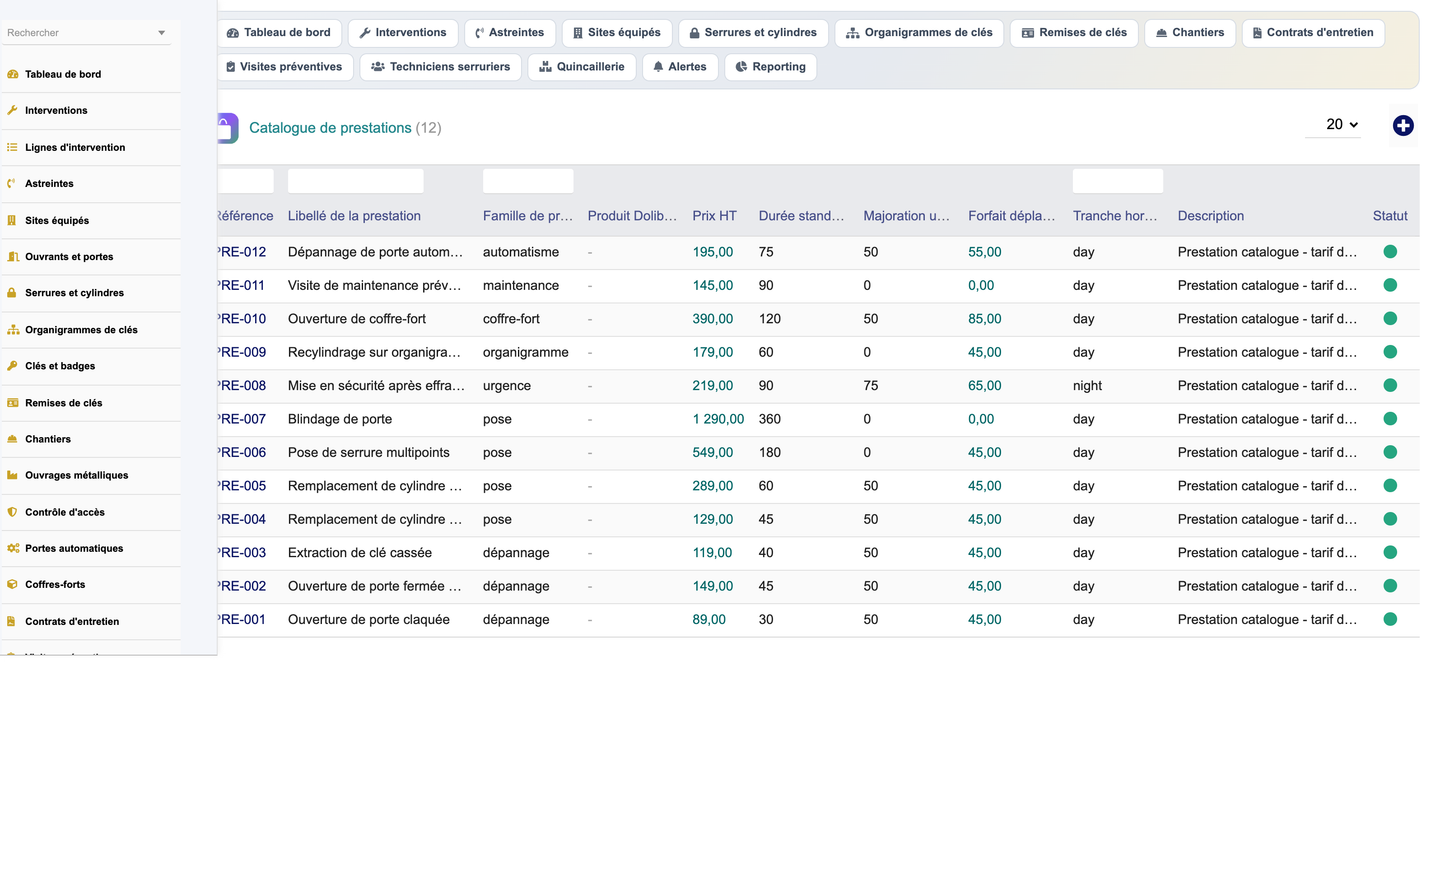1445x894 pixels.
Task: Click the Ouvrages métalliques icon
Action: click(x=12, y=475)
